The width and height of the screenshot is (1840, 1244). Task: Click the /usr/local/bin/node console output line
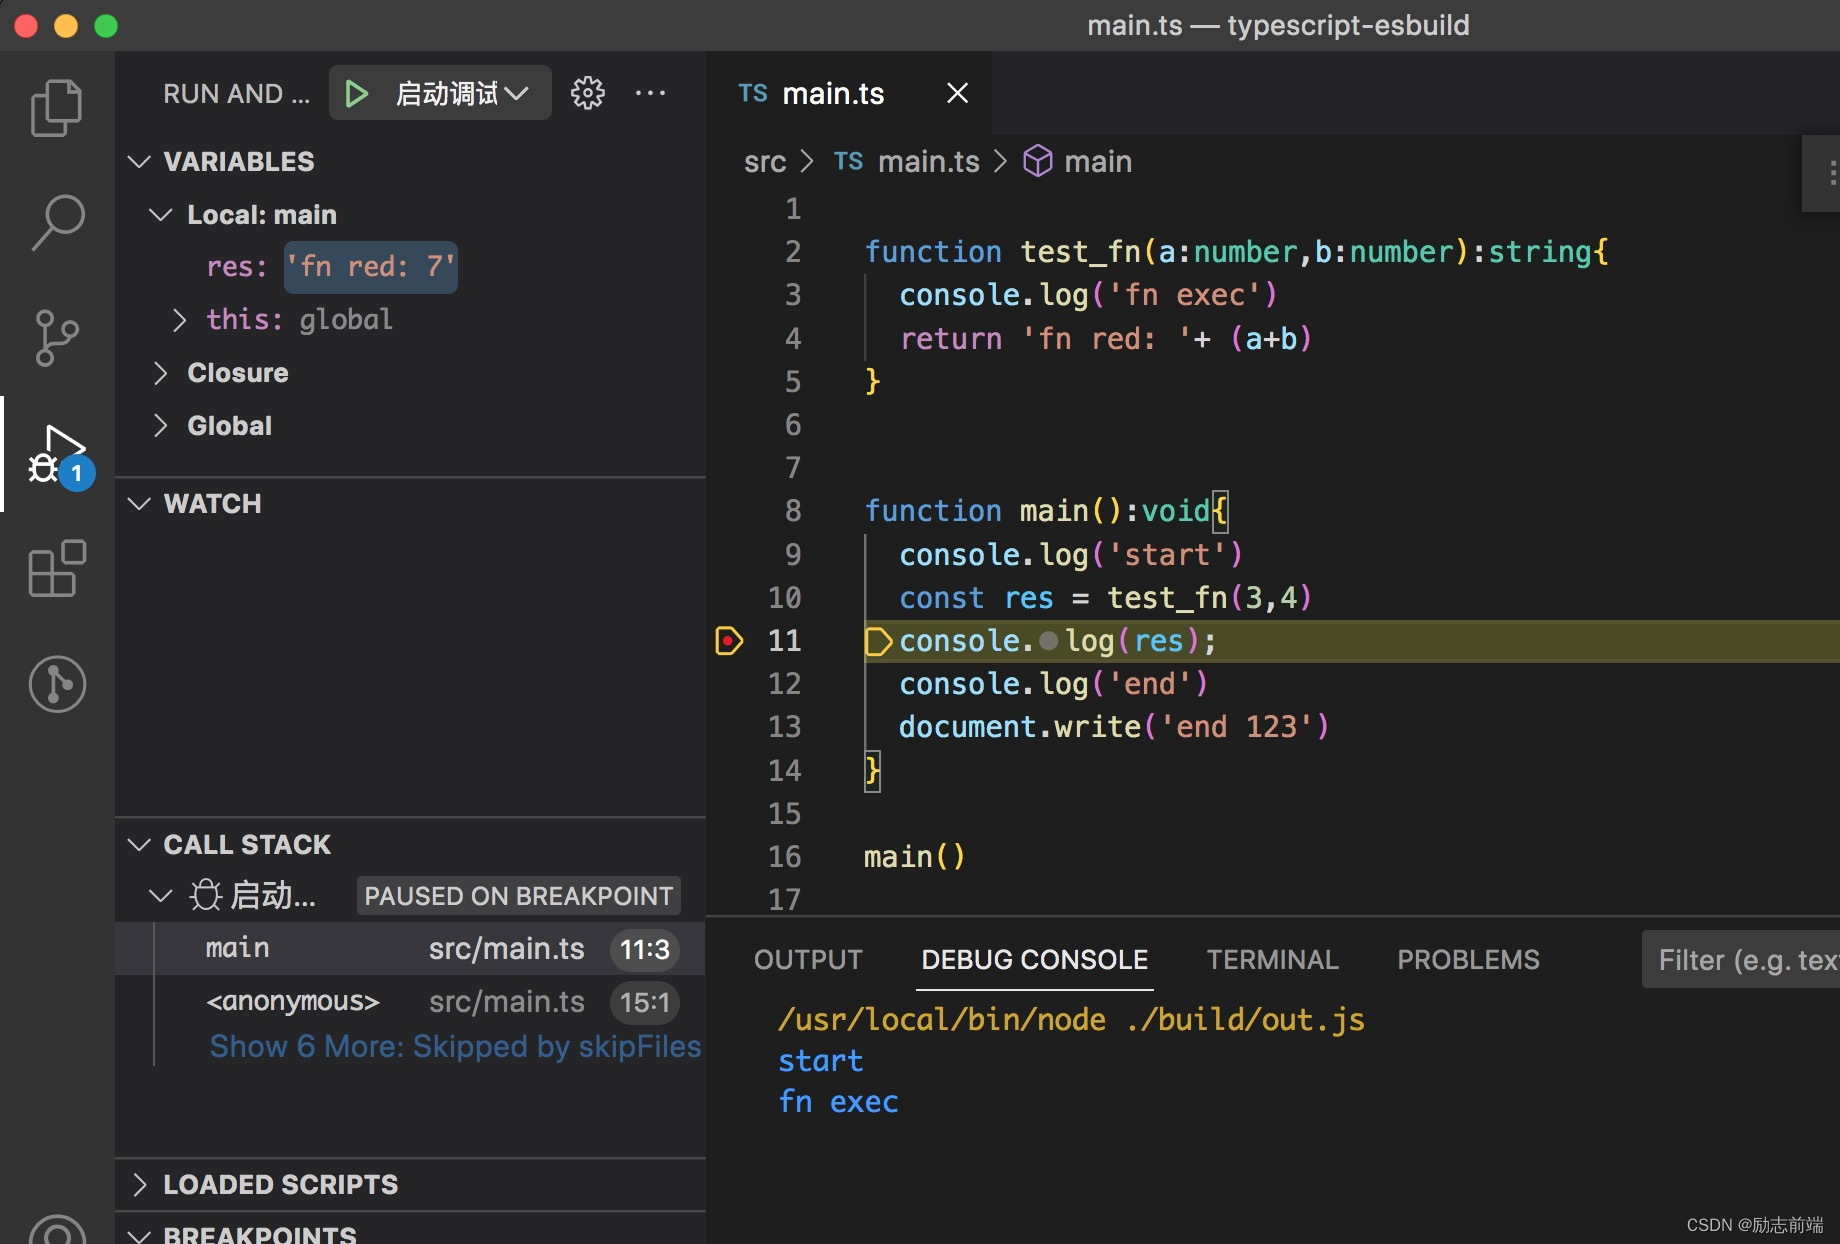click(1071, 1020)
